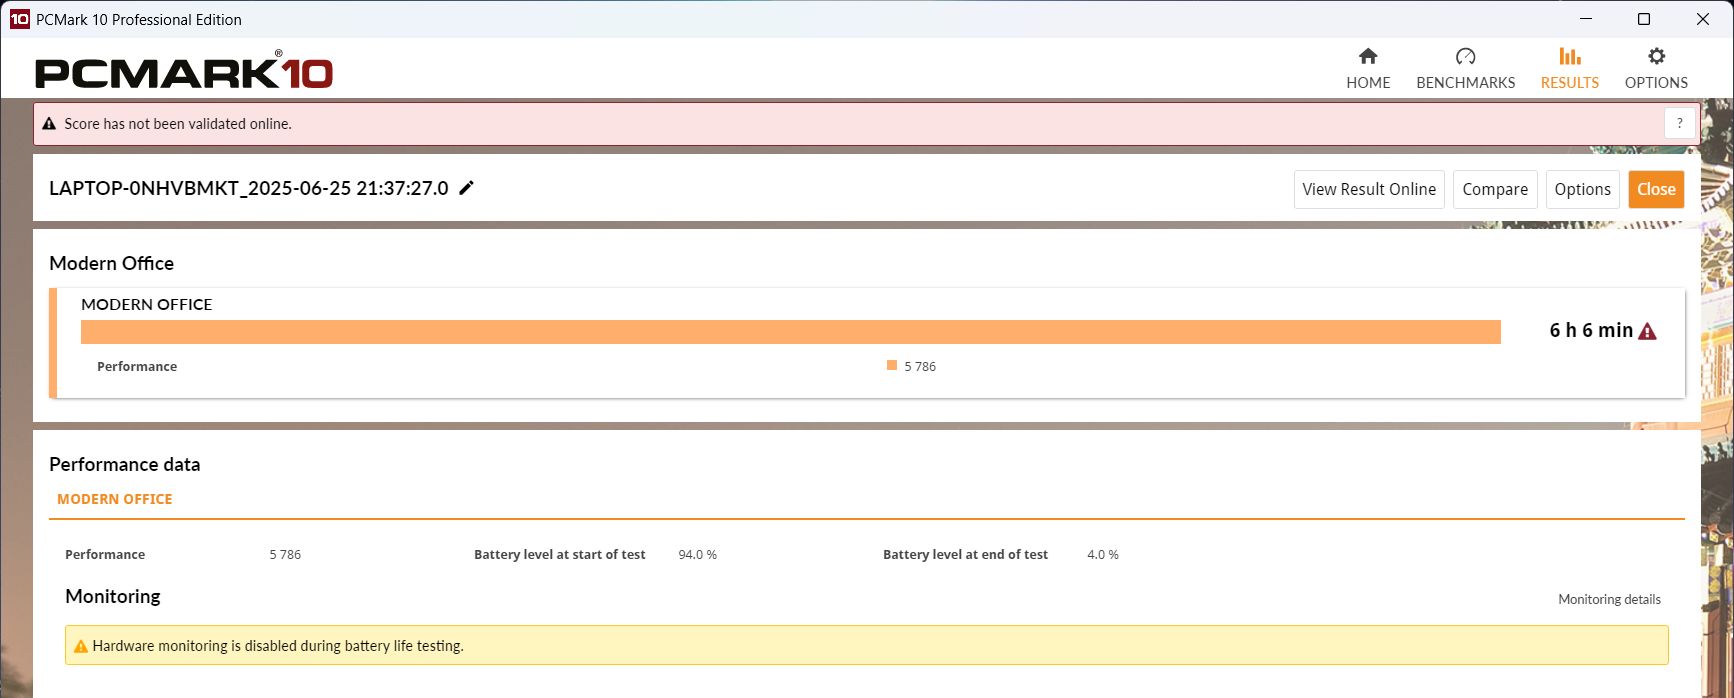The width and height of the screenshot is (1734, 698).
Task: Click the MODERN OFFICE card heading
Action: tap(147, 304)
